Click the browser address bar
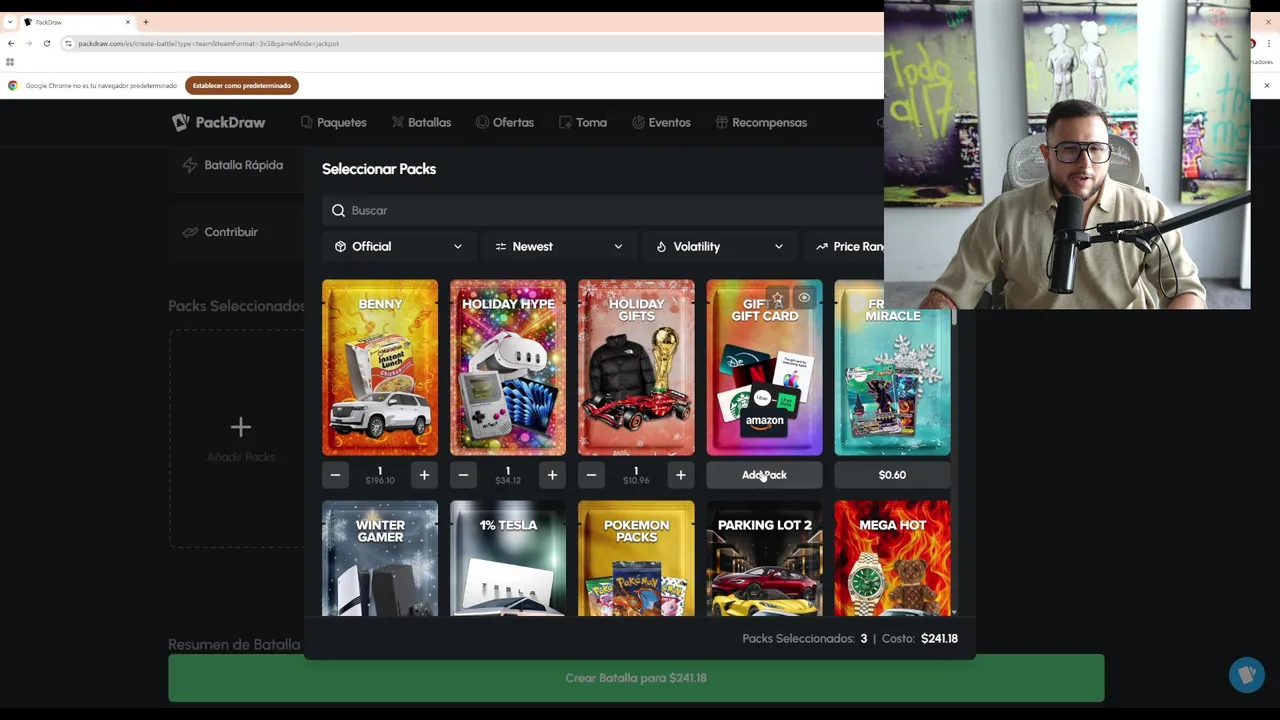Viewport: 1280px width, 720px height. click(470, 43)
